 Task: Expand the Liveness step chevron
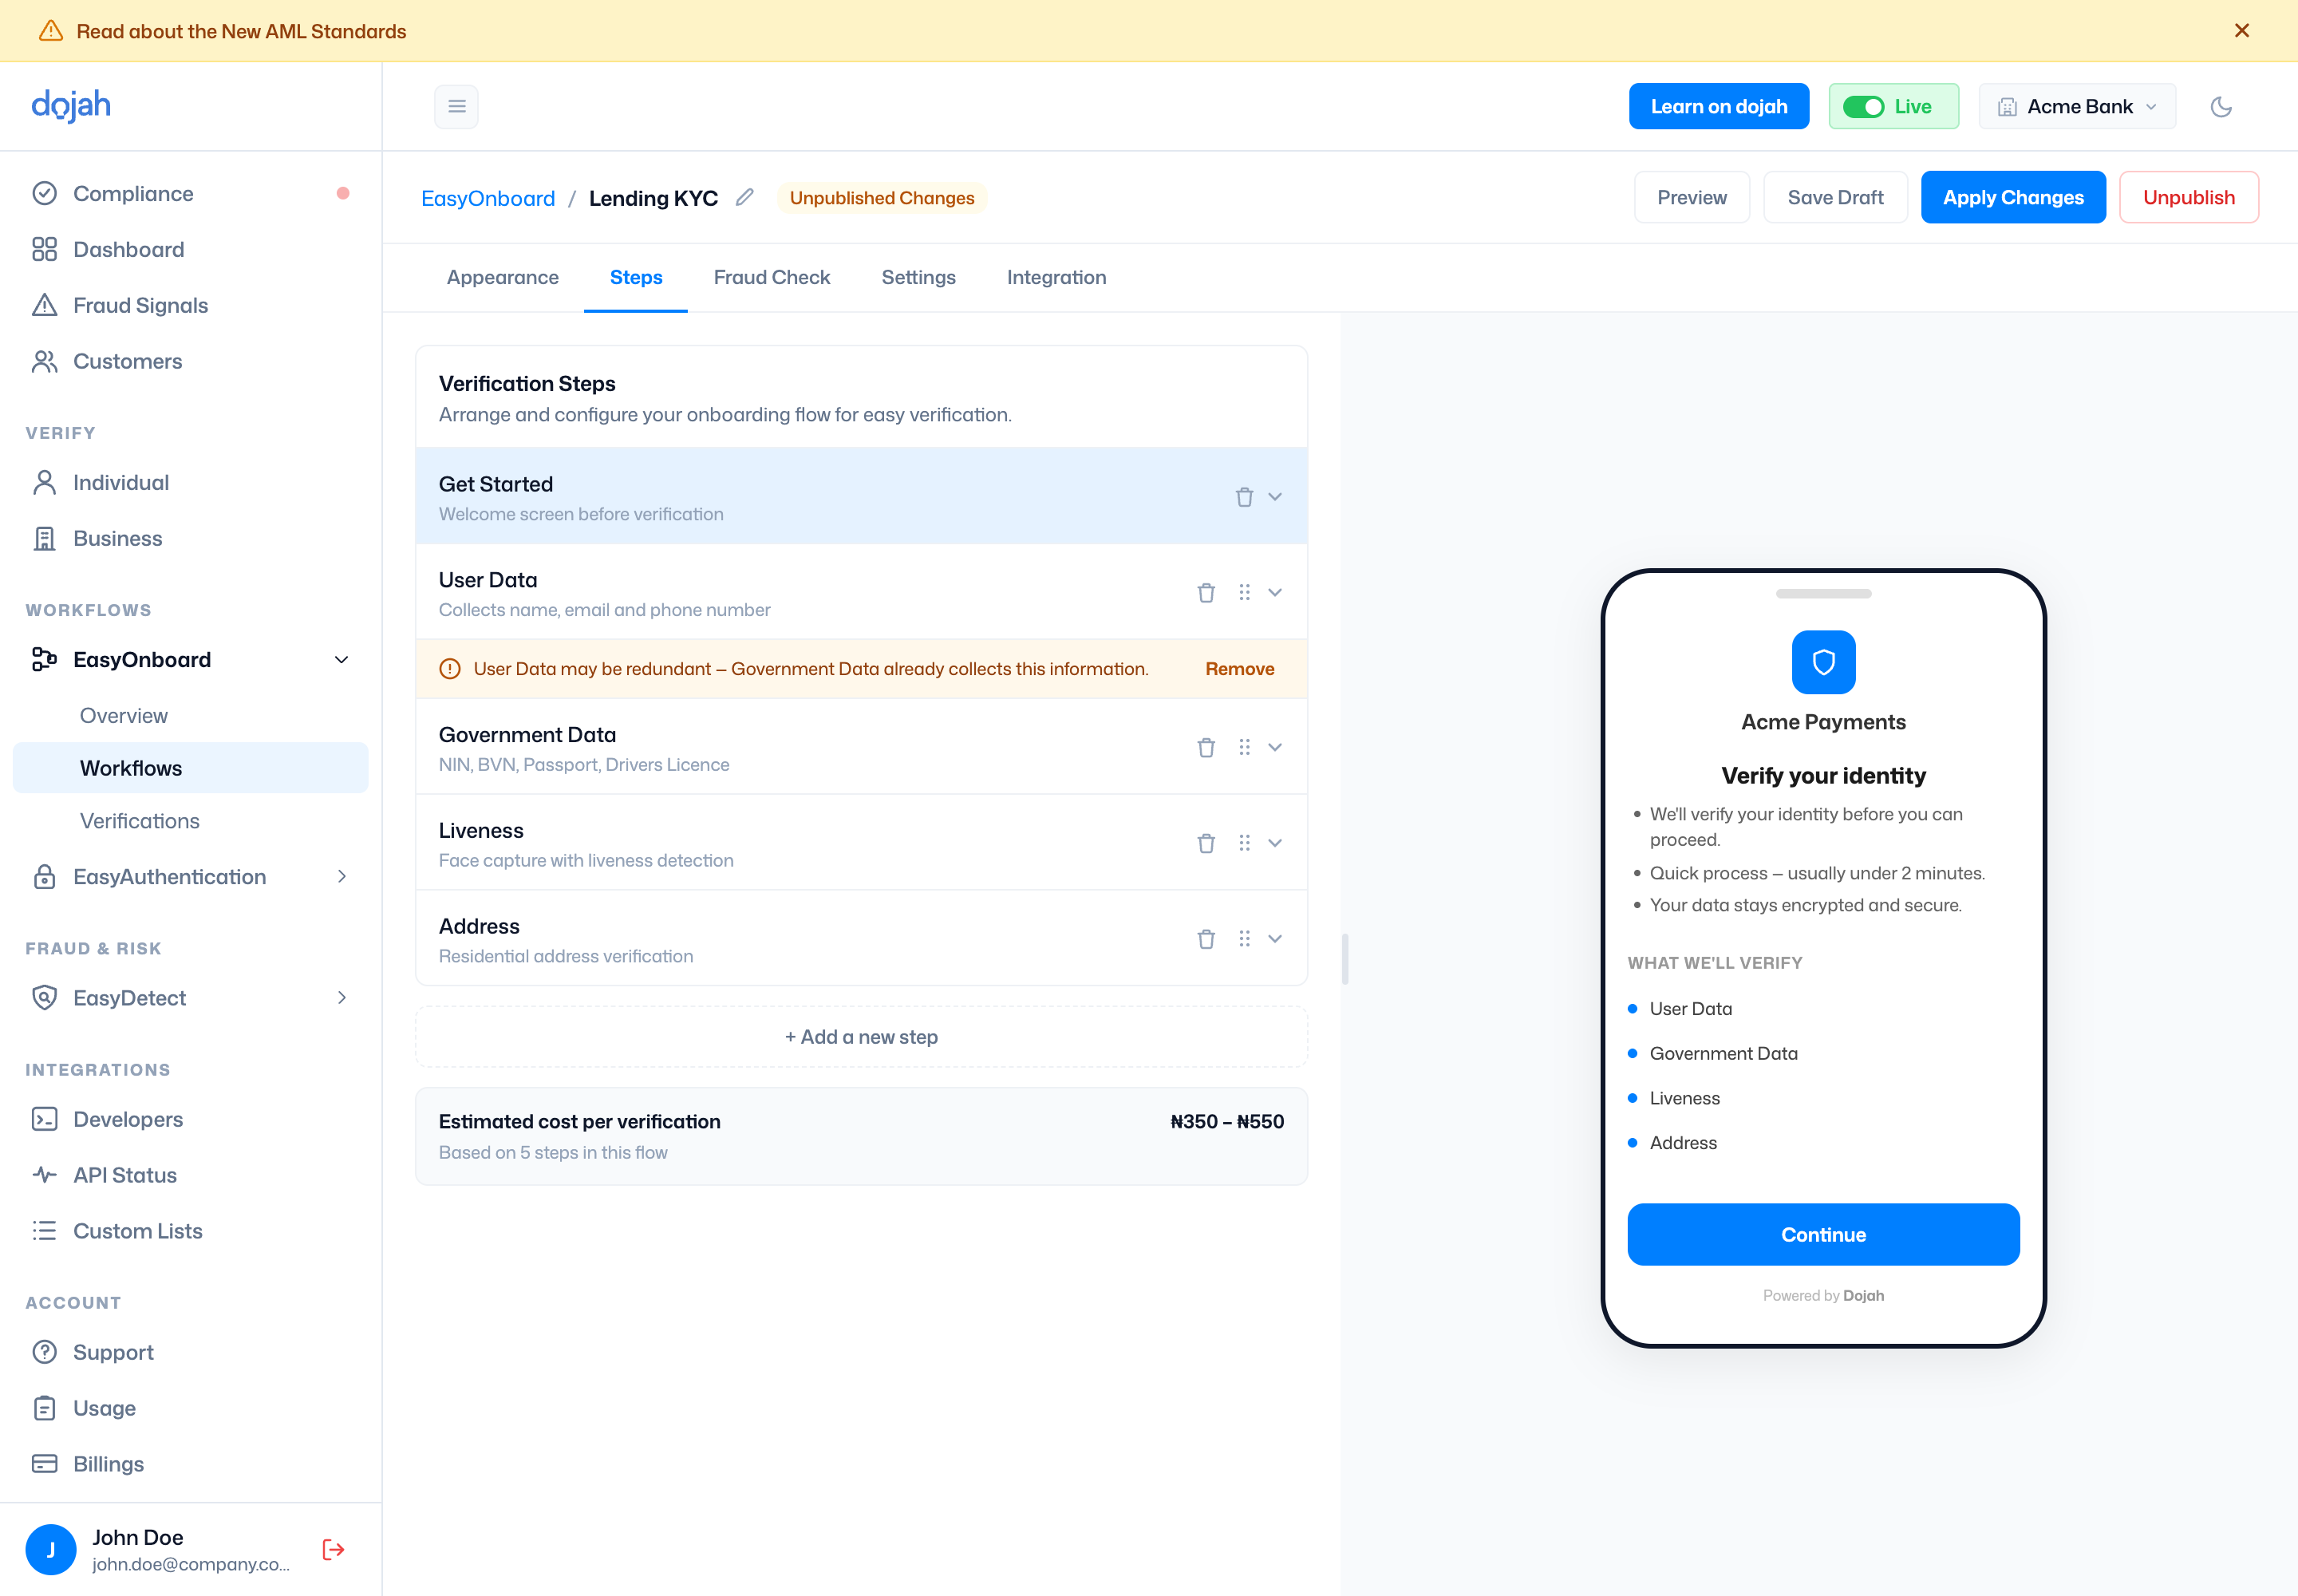coord(1274,843)
